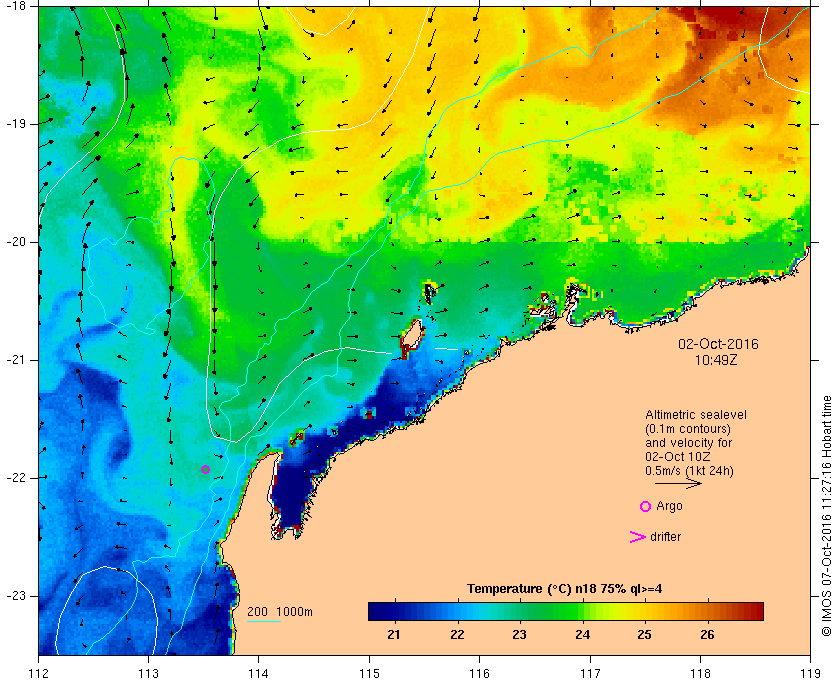
Task: Click the '200 1000m' depth contour label
Action: (x=280, y=612)
